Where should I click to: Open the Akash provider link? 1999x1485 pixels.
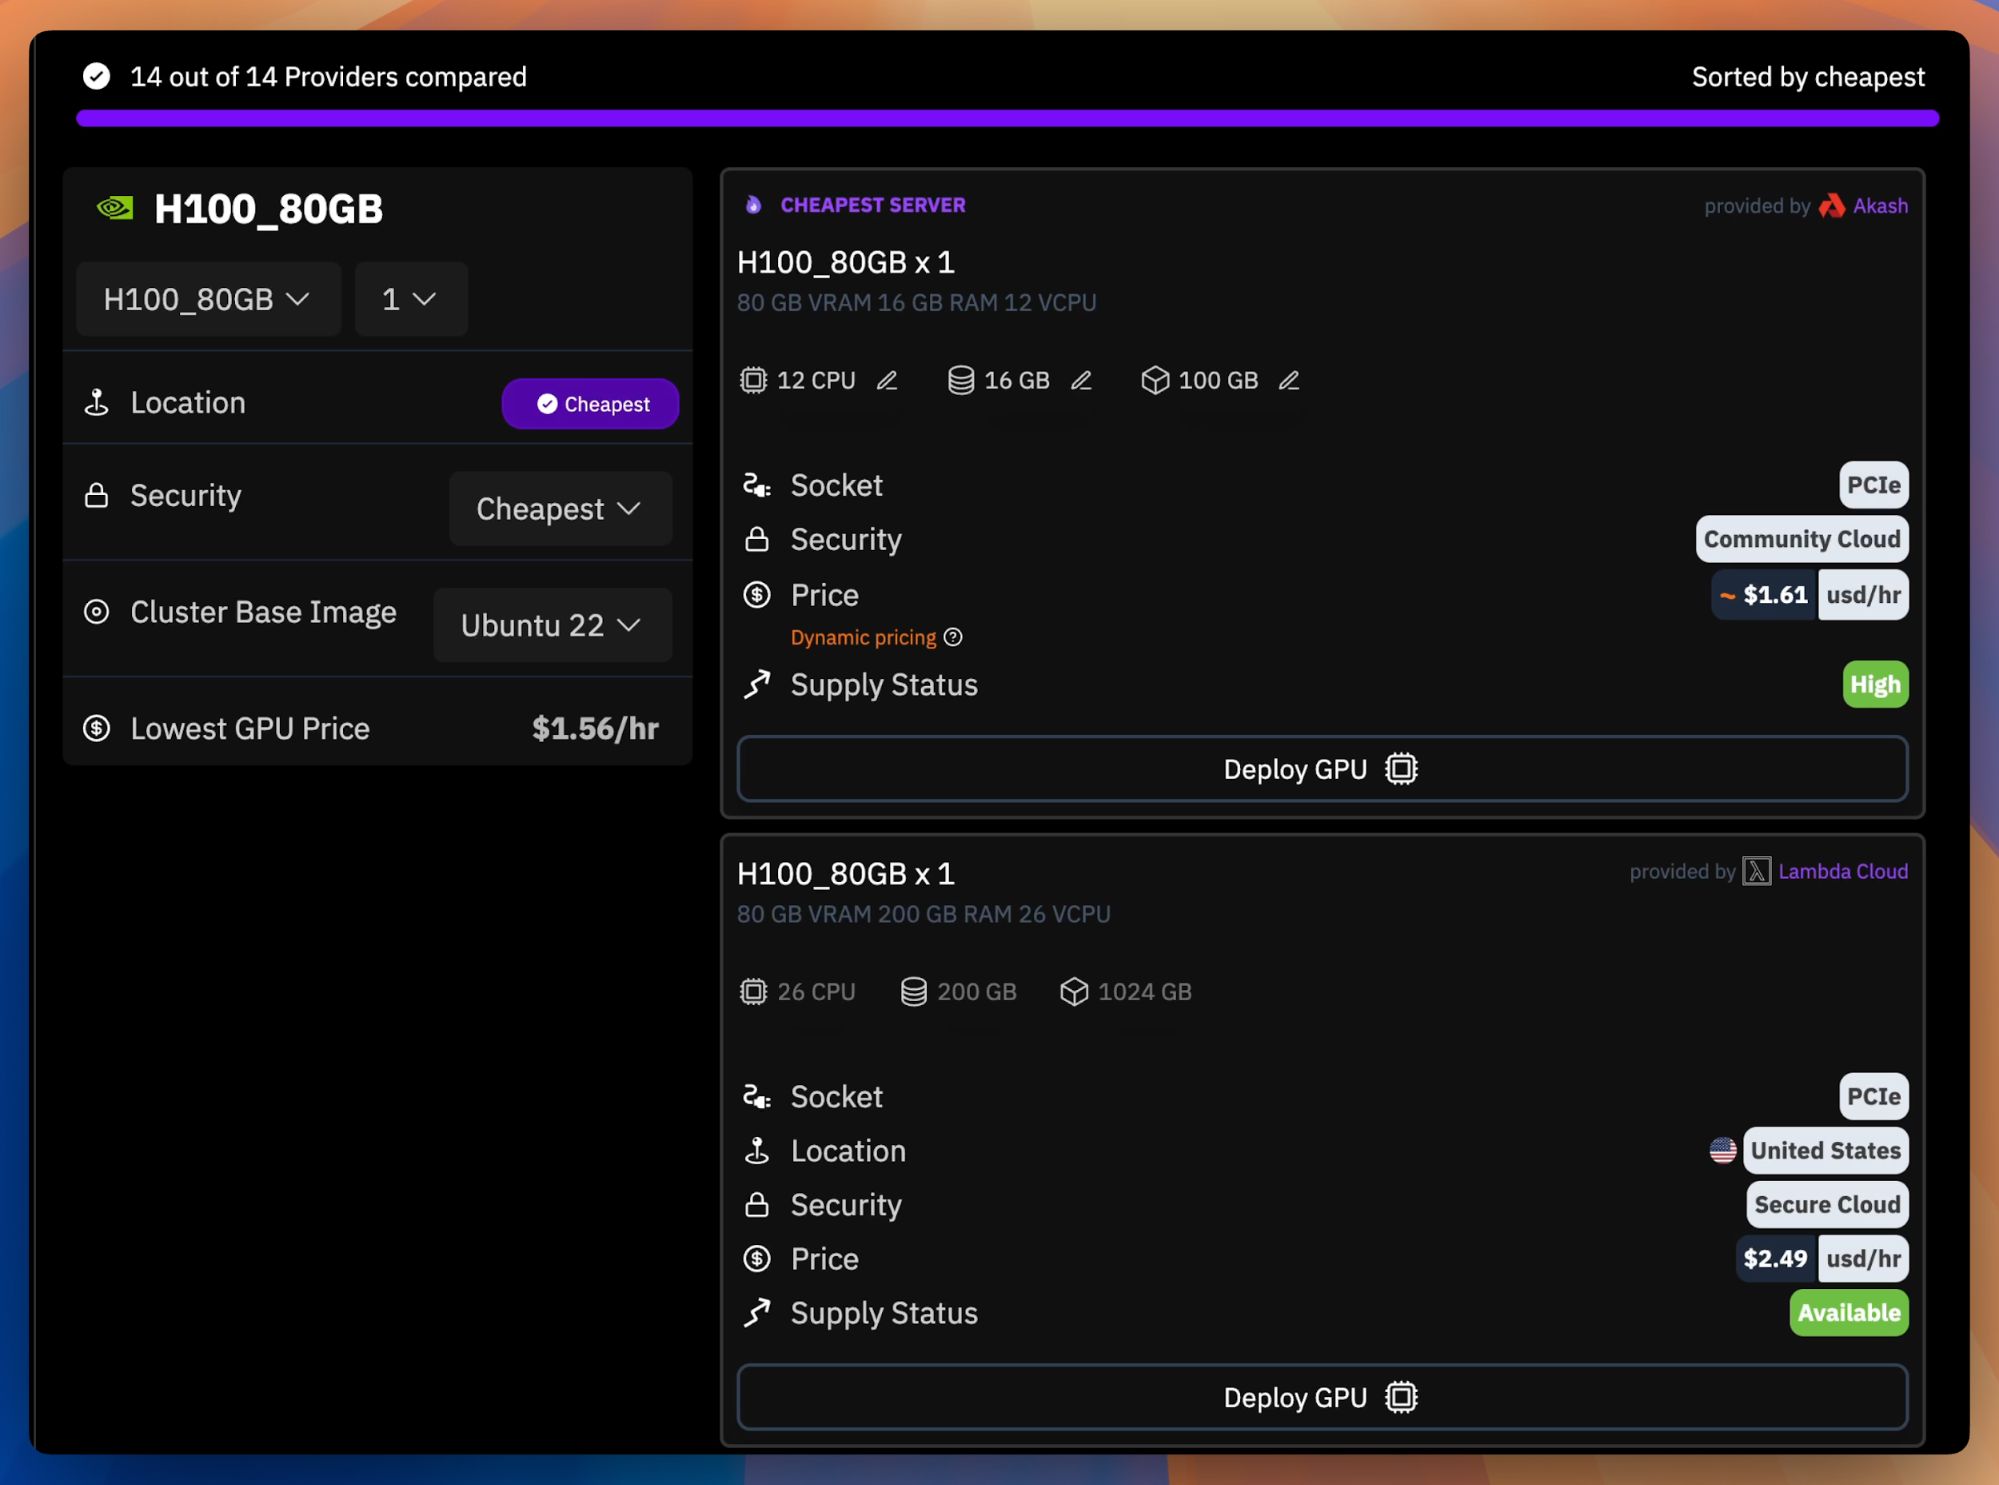pos(1880,206)
